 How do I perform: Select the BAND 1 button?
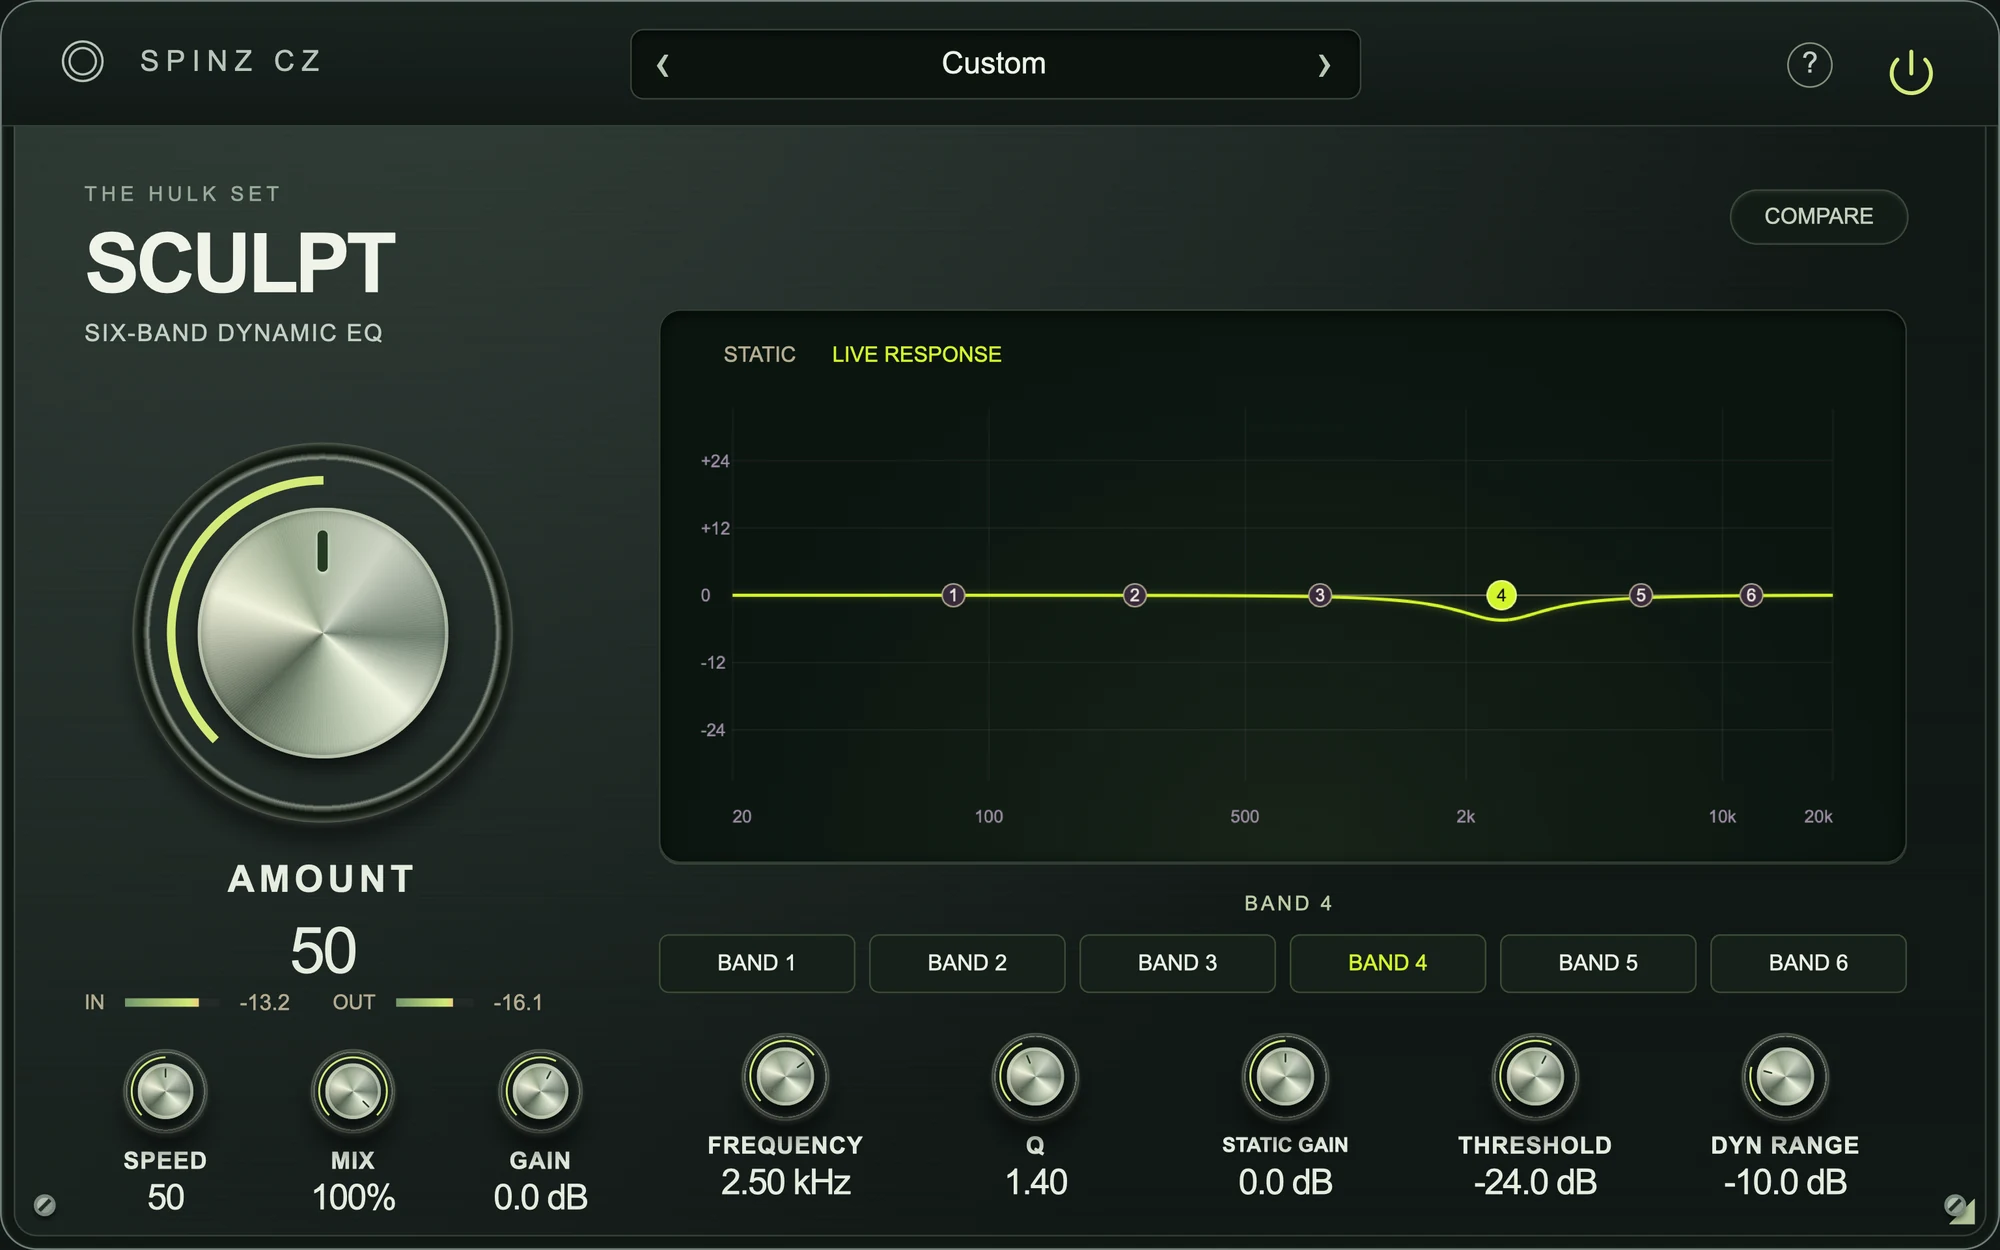click(x=757, y=963)
